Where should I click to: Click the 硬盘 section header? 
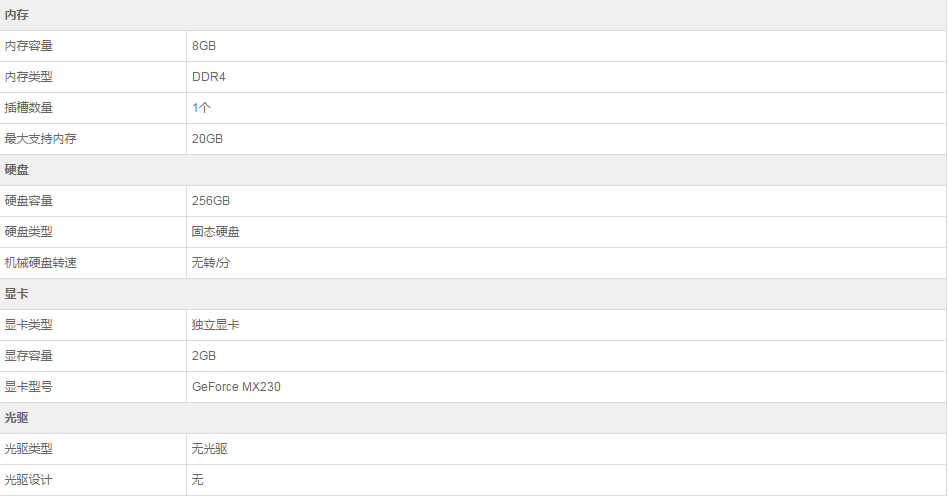coord(17,170)
